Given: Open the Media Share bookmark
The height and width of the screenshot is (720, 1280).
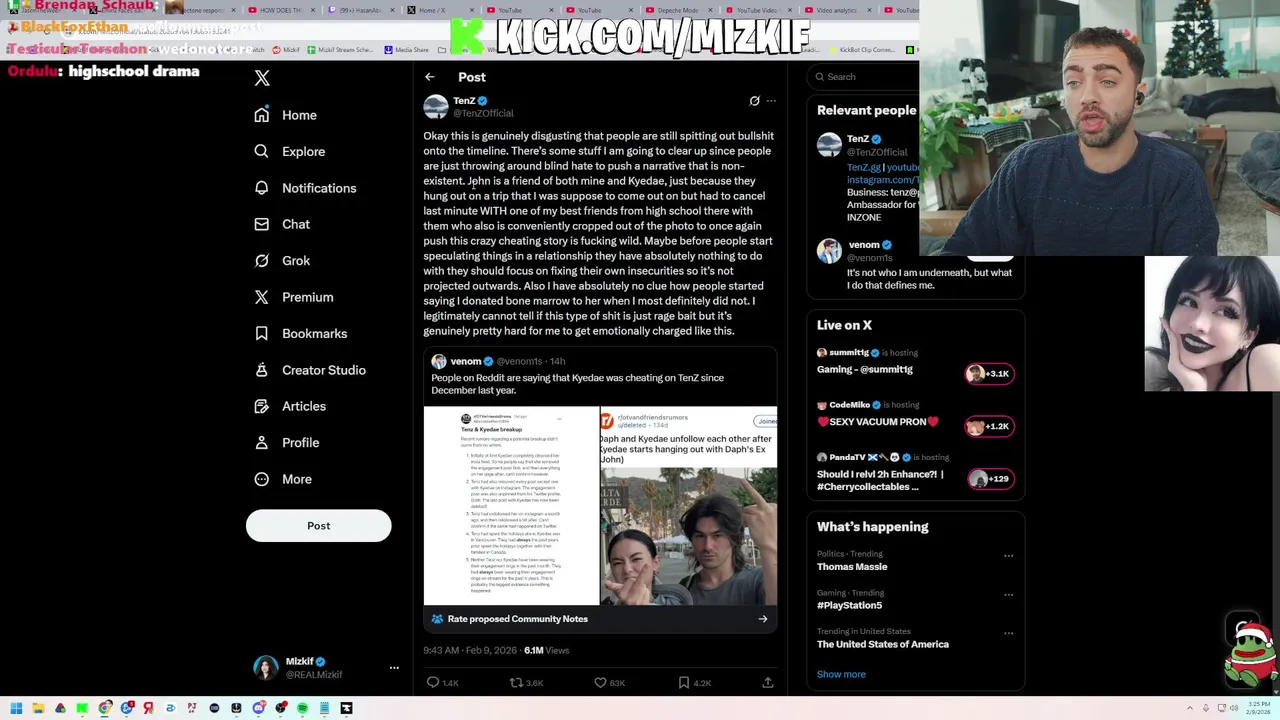Looking at the screenshot, I should coord(406,50).
